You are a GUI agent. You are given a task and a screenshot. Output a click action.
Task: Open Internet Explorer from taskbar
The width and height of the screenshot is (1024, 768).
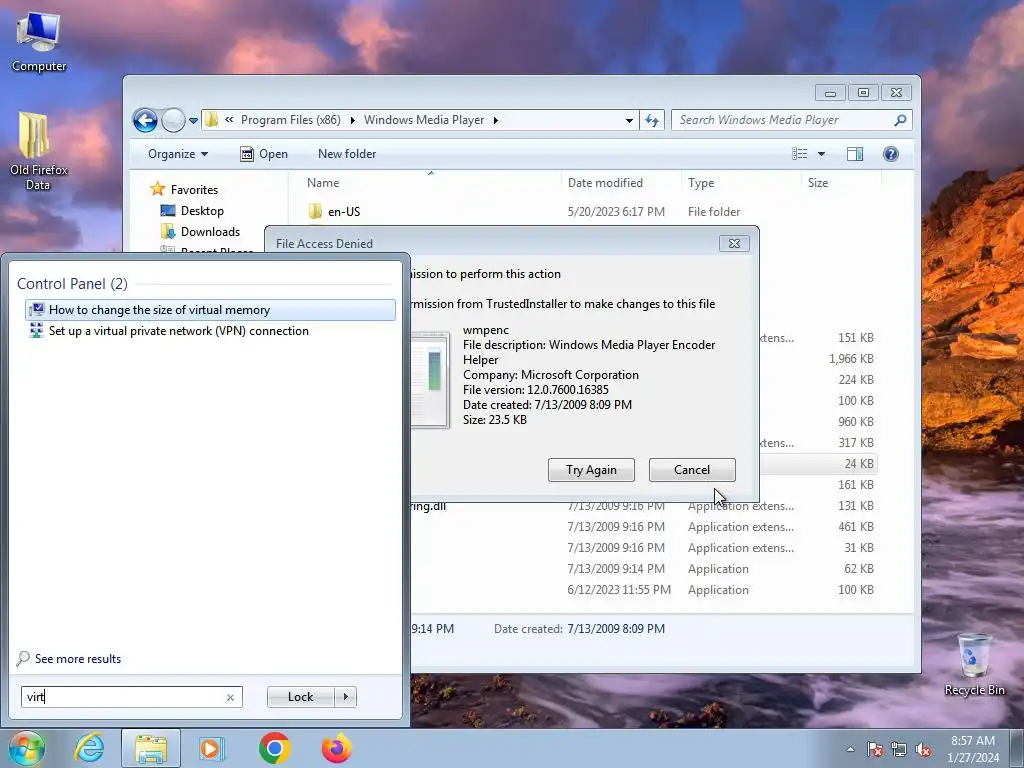click(89, 748)
